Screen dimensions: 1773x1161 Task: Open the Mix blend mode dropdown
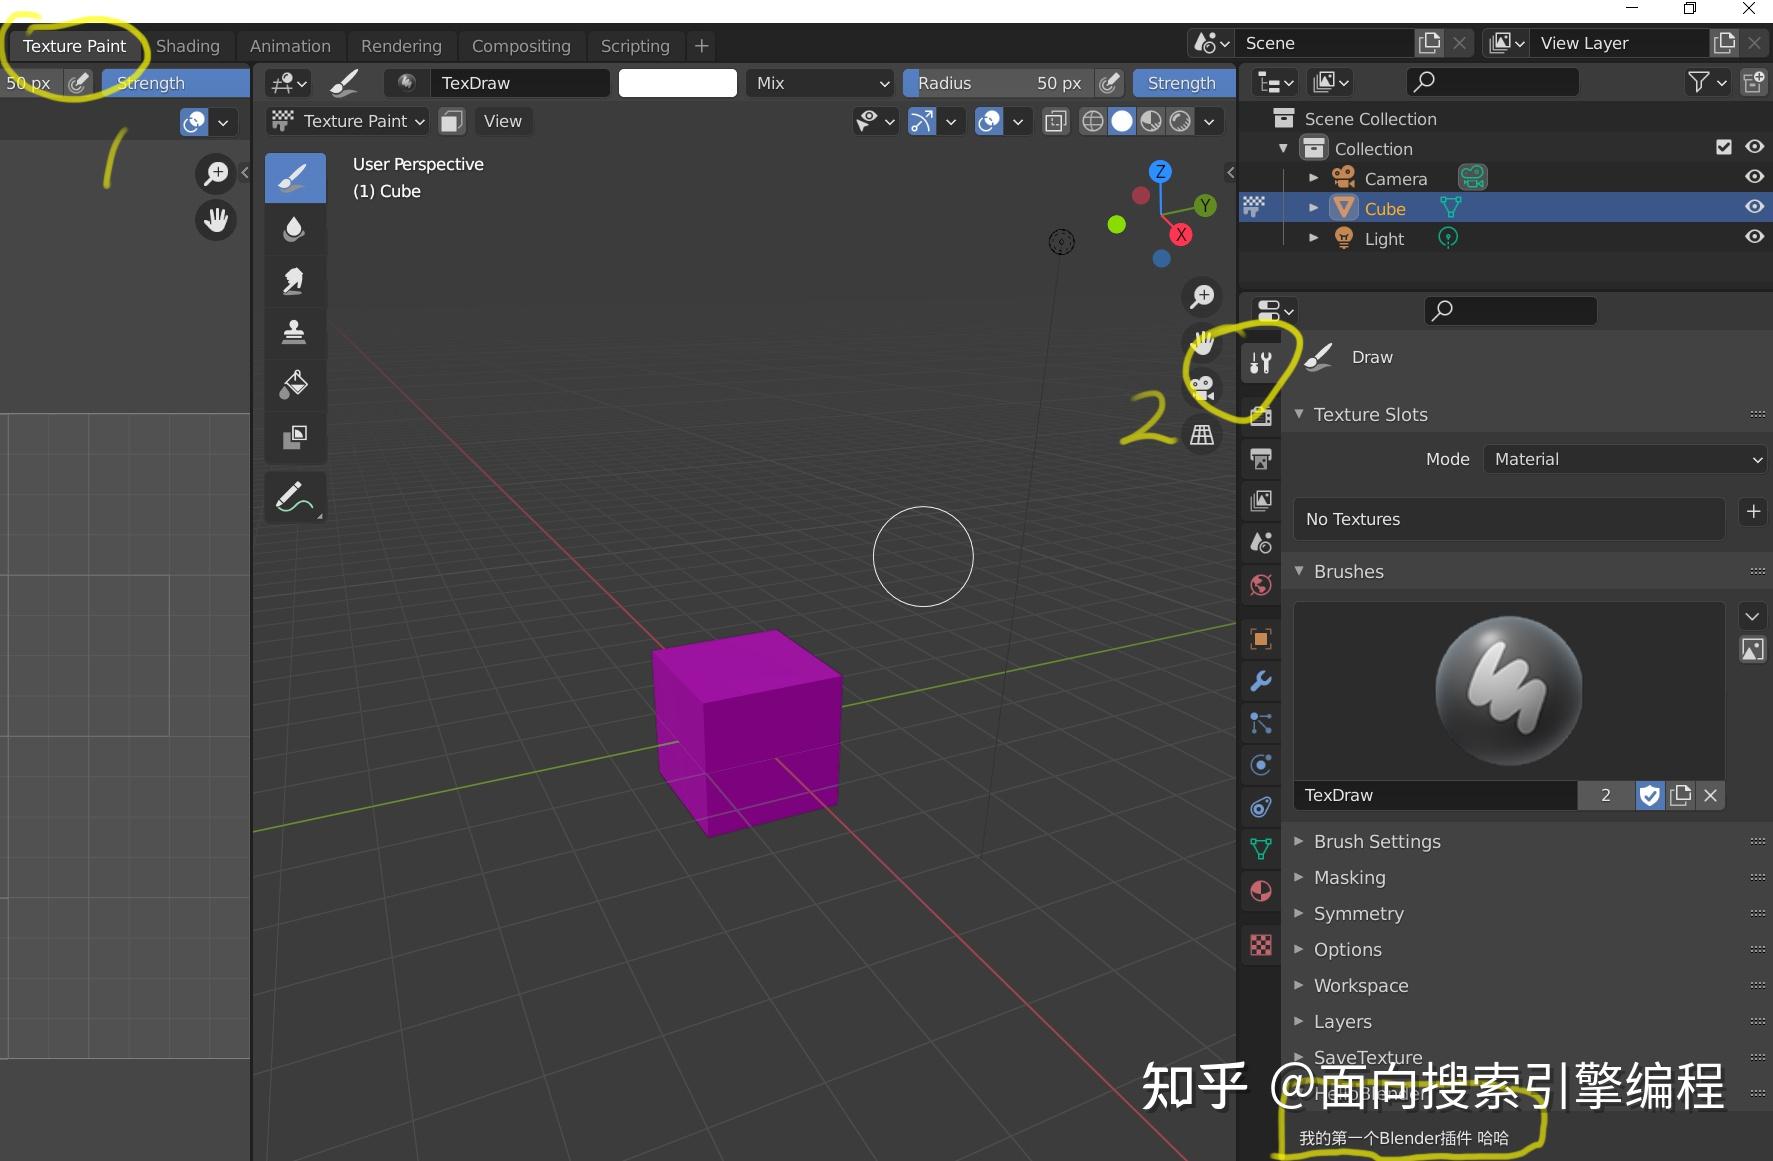[x=818, y=83]
